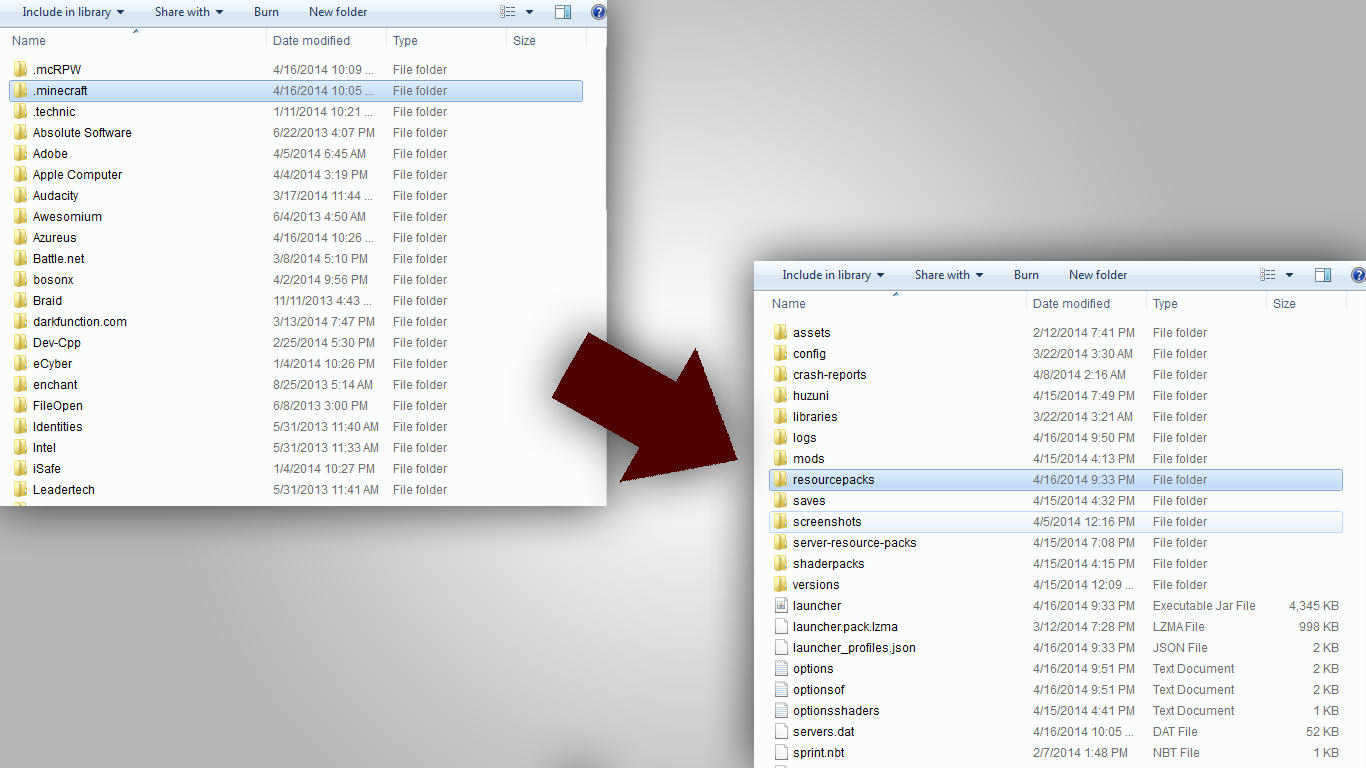The width and height of the screenshot is (1366, 768).
Task: Click the help icon in left window toolbar
Action: coord(598,12)
